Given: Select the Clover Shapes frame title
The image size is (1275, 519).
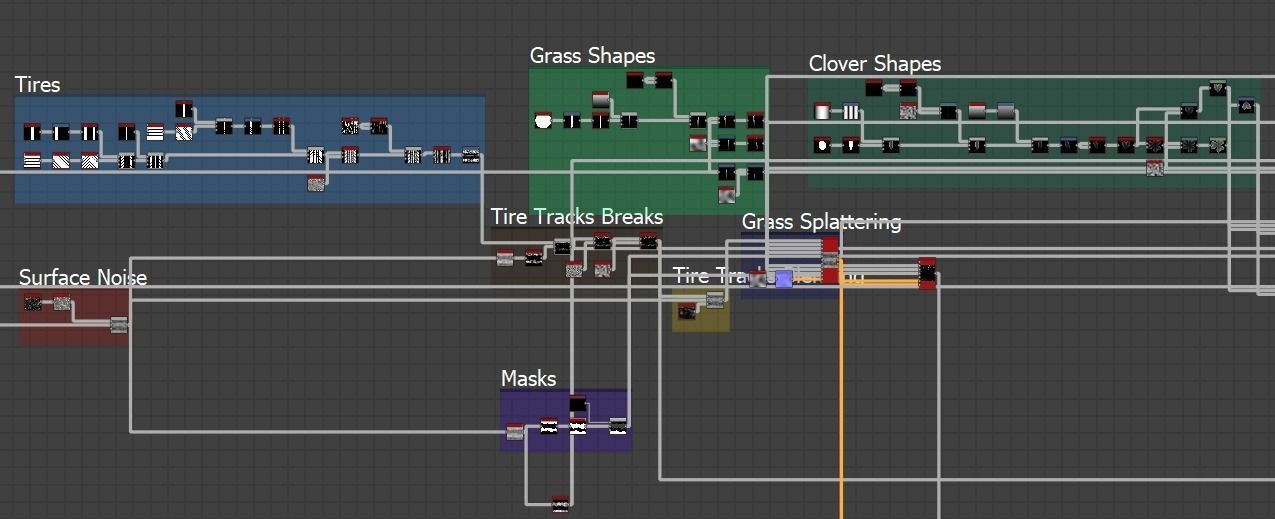Looking at the screenshot, I should (875, 64).
